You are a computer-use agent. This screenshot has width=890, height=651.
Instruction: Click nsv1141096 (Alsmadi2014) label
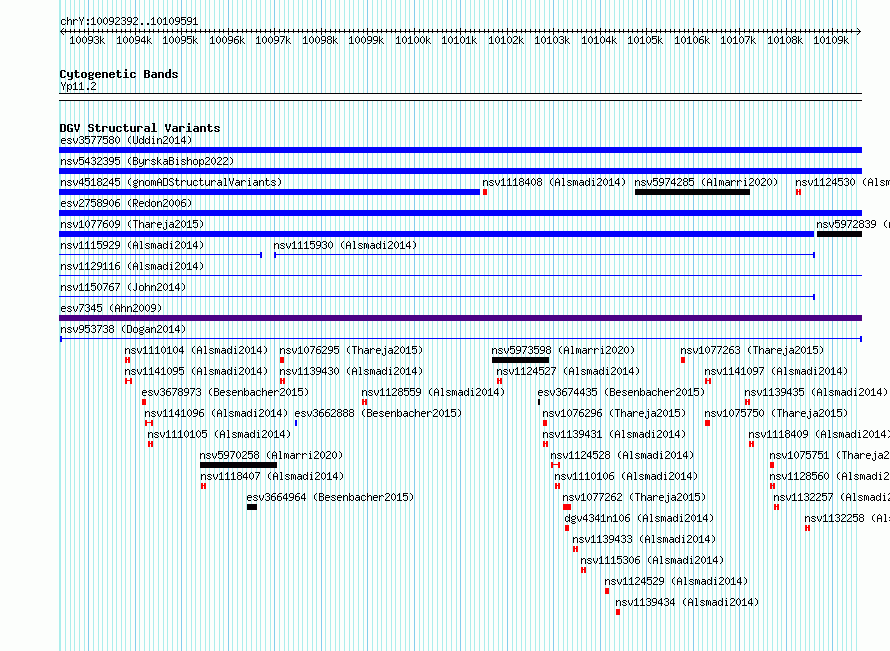(x=216, y=413)
